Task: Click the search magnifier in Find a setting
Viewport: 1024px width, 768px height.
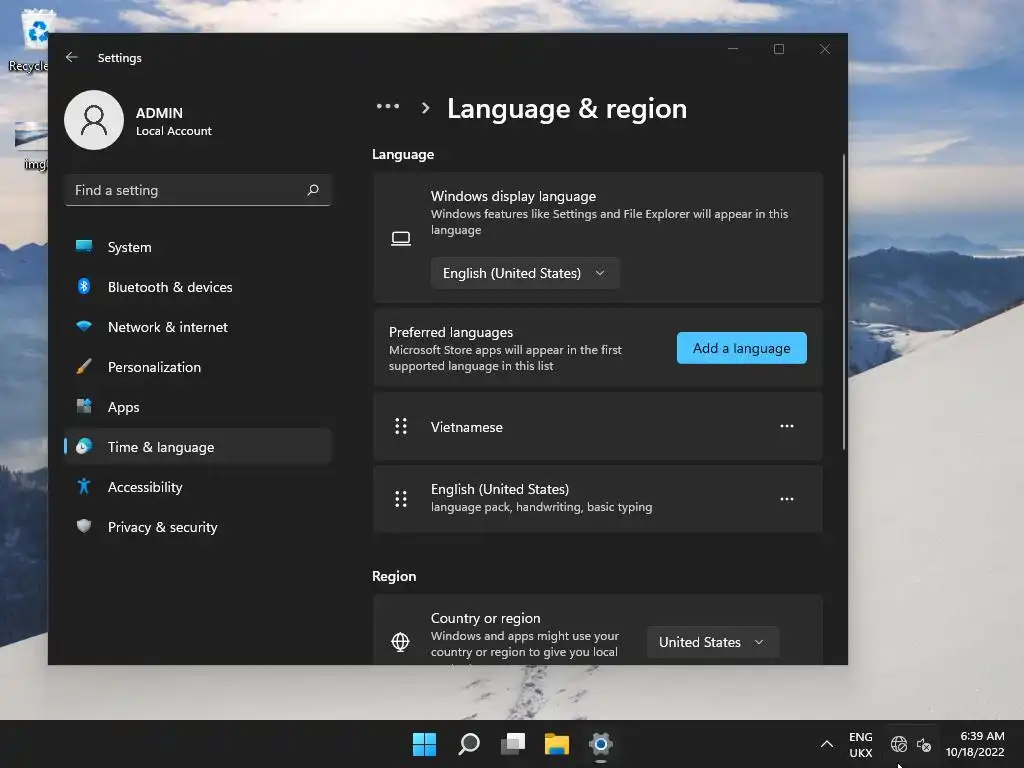Action: click(x=313, y=190)
